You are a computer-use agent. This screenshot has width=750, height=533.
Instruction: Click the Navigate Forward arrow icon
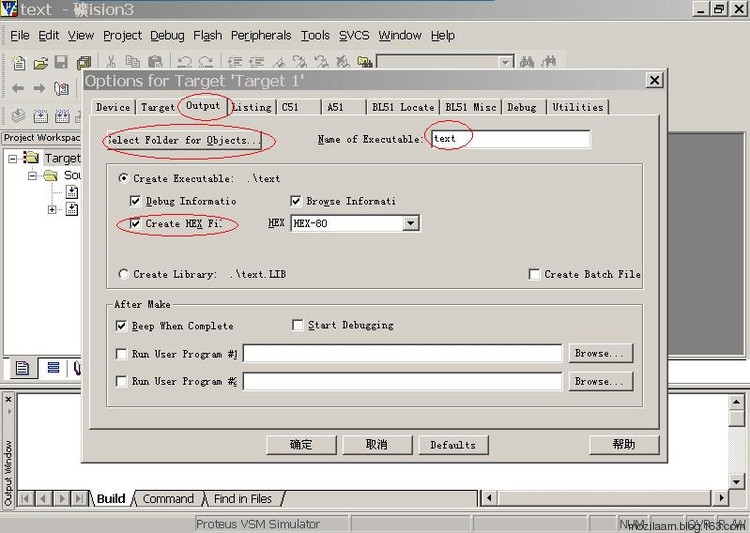tap(39, 88)
